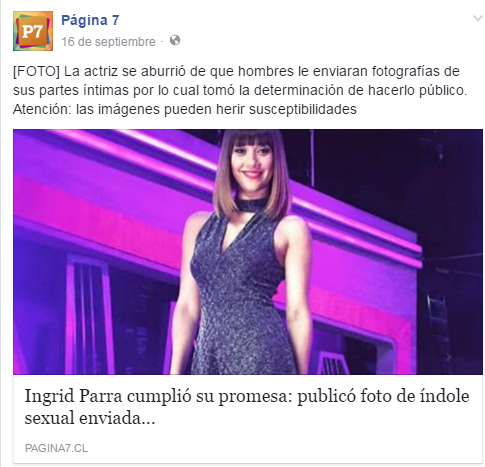Open the 'Ingrid Parra cumplió su promesa' headline
This screenshot has width=485, height=467.
coord(247,407)
